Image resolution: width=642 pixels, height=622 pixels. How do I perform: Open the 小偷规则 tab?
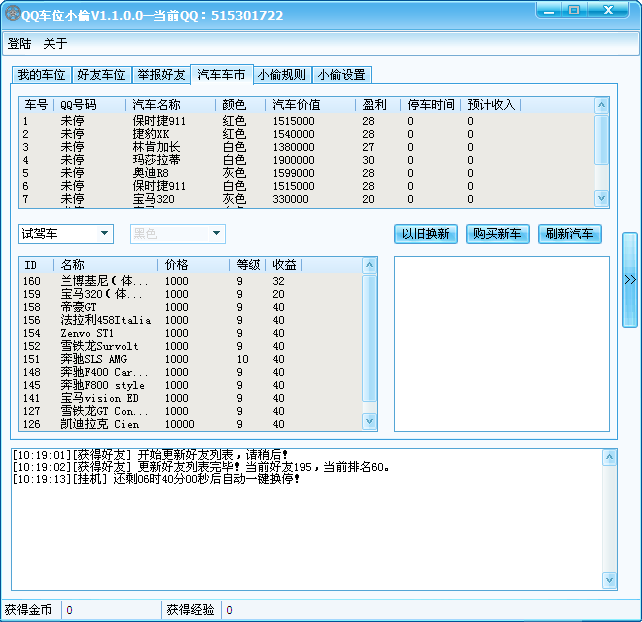[x=282, y=75]
